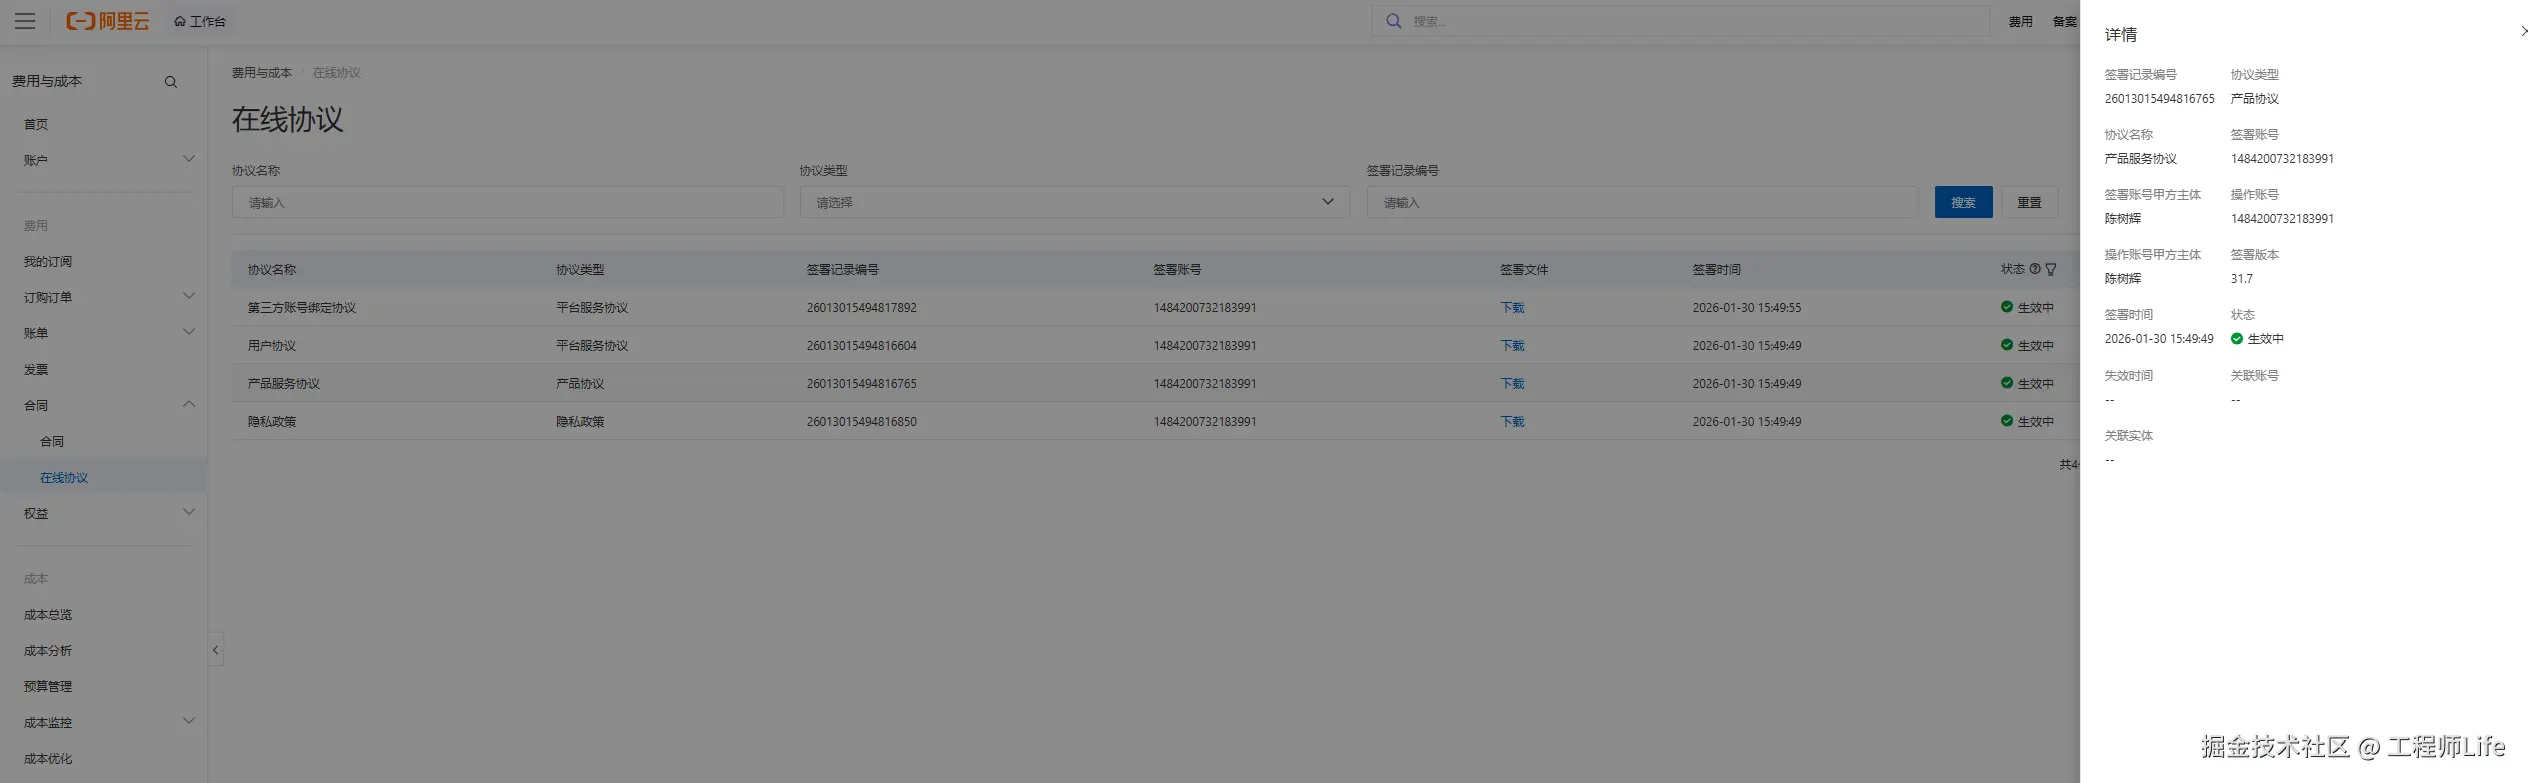Open the 协议类型 dropdown
Image resolution: width=2528 pixels, height=783 pixels.
click(1075, 202)
